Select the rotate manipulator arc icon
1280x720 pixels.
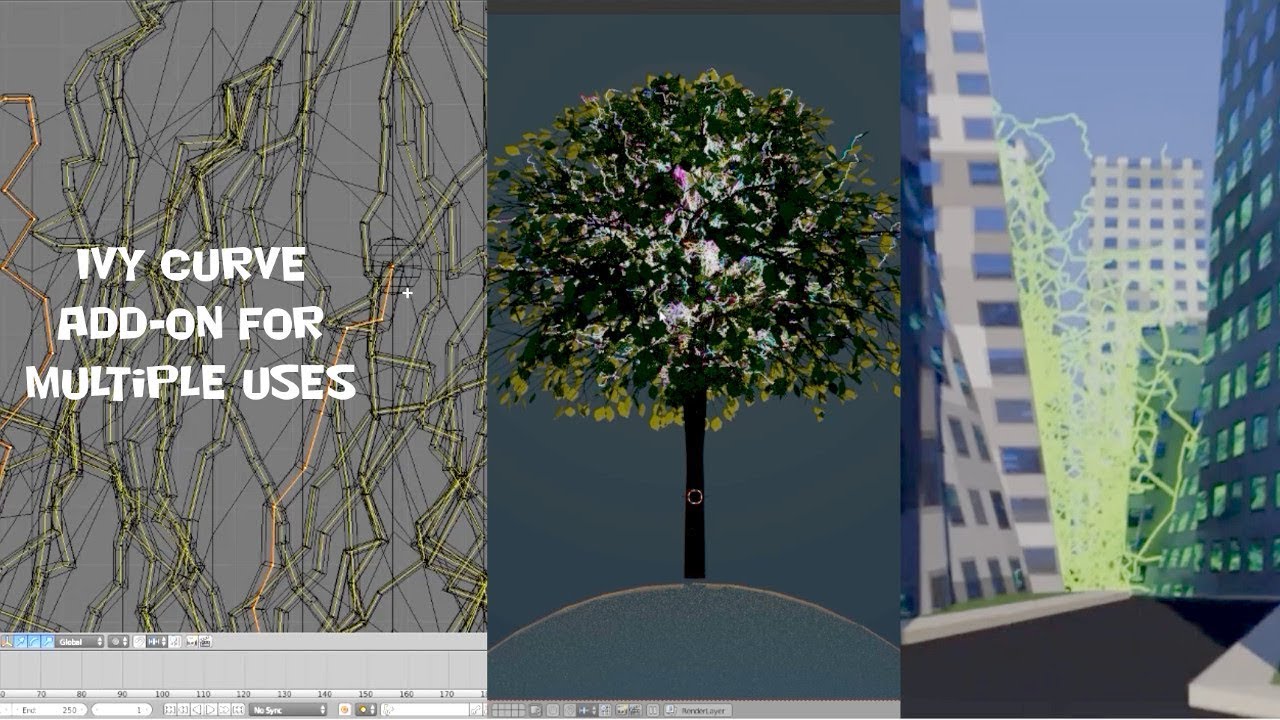pyautogui.click(x=34, y=641)
